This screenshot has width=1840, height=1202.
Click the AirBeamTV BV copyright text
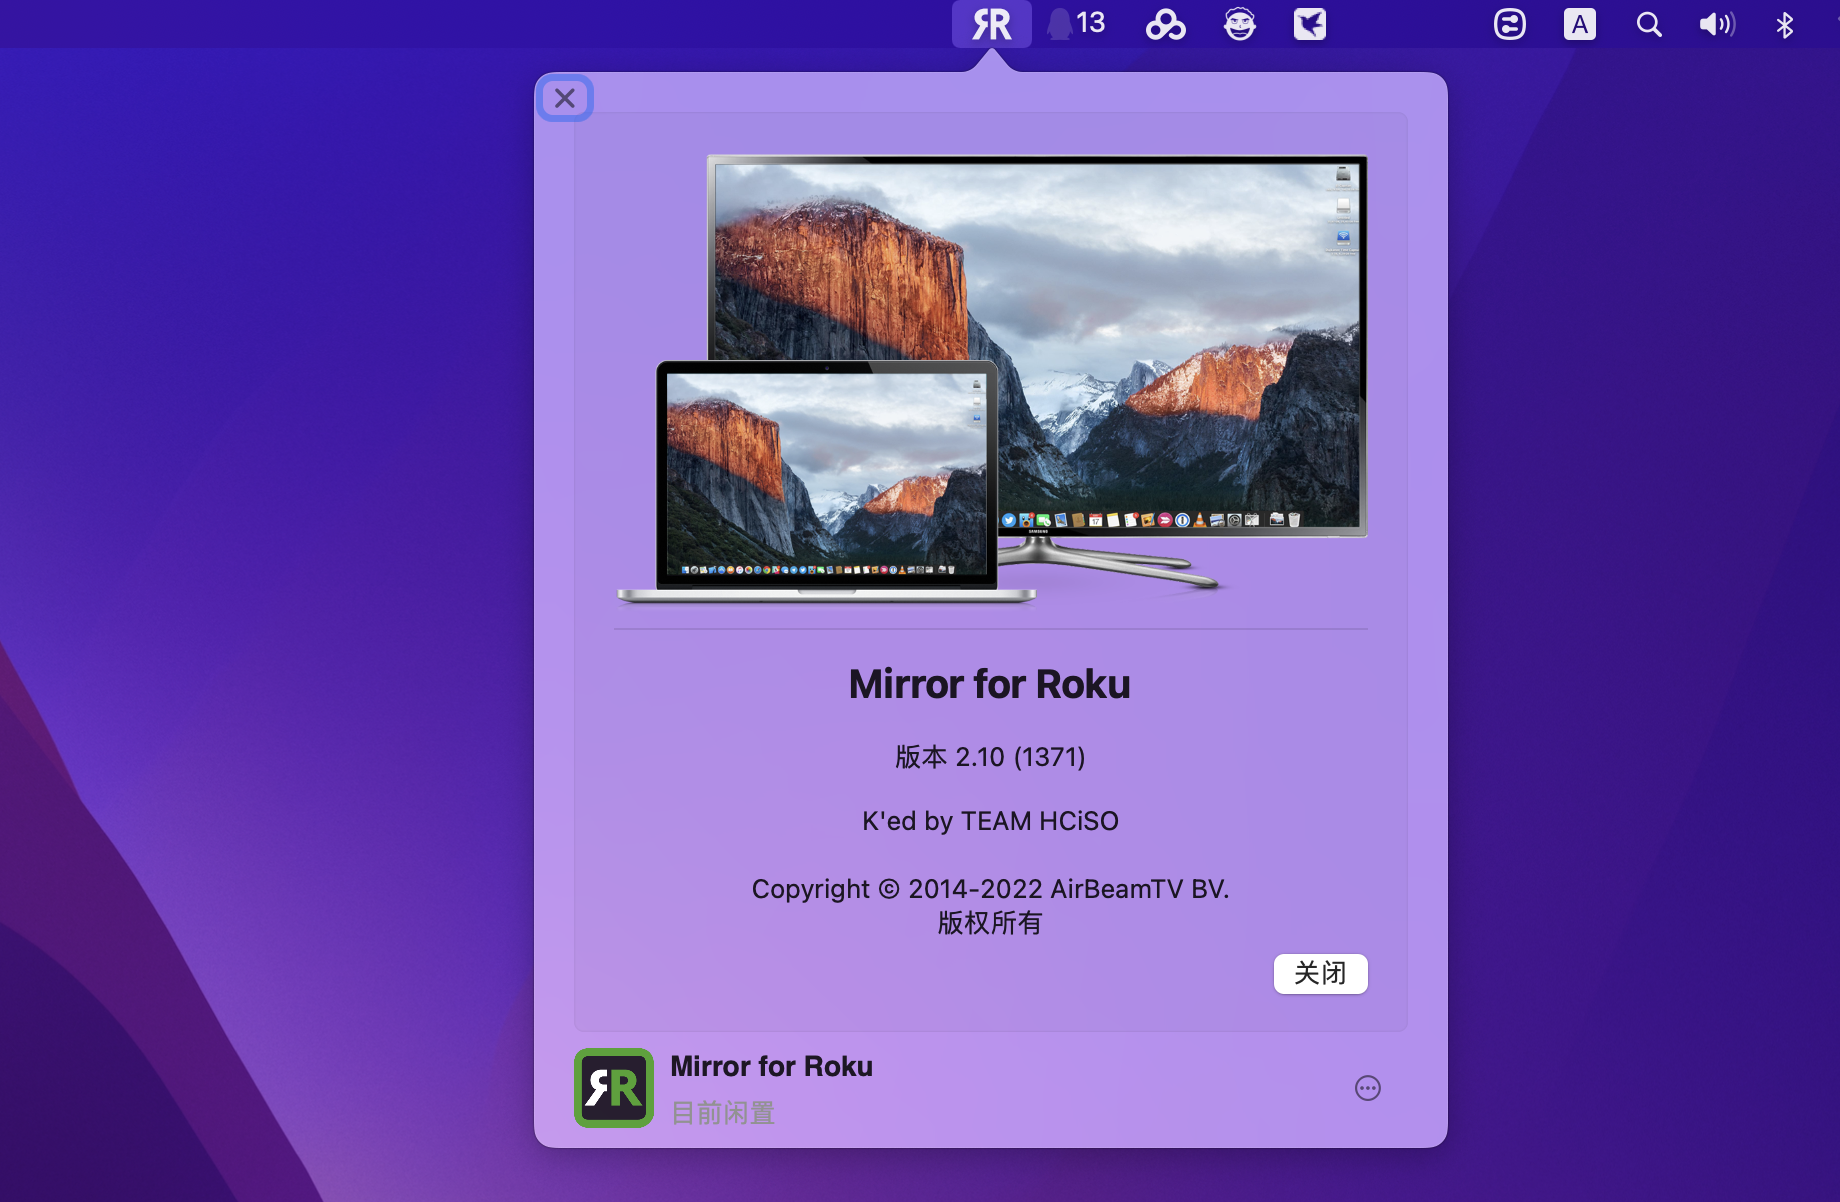(989, 889)
